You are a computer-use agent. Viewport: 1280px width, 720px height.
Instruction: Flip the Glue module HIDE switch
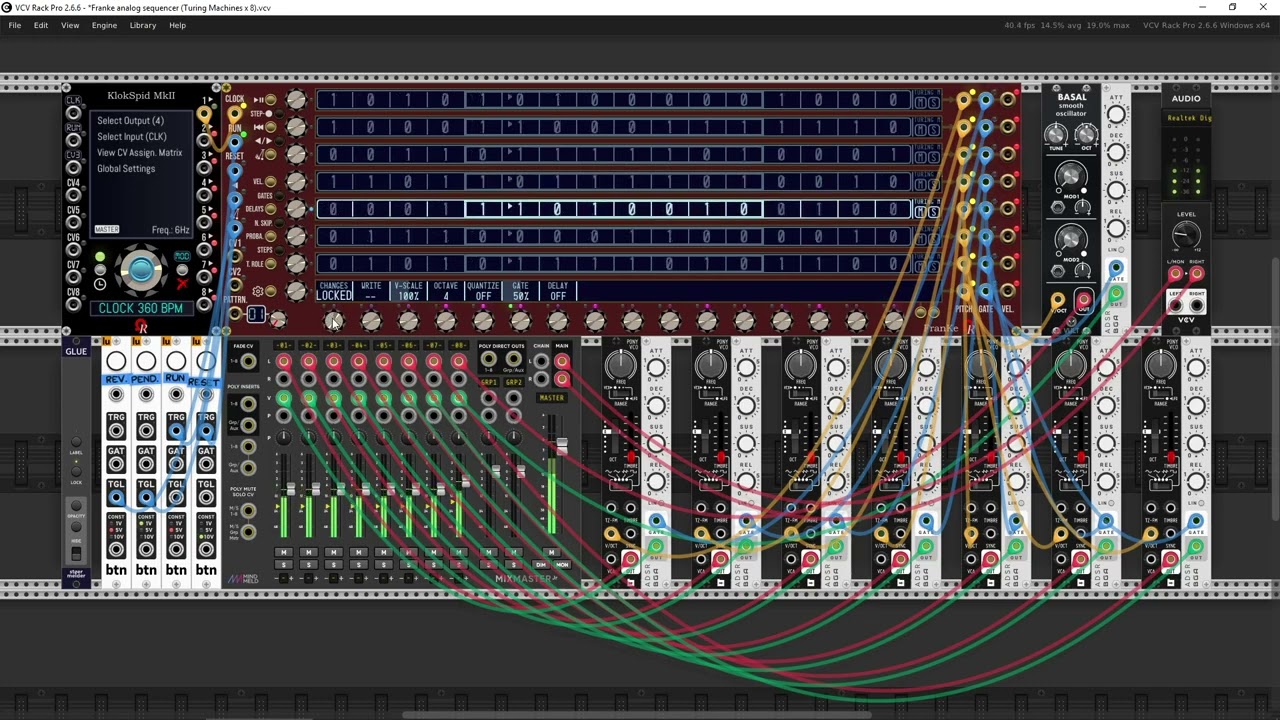click(x=76, y=553)
